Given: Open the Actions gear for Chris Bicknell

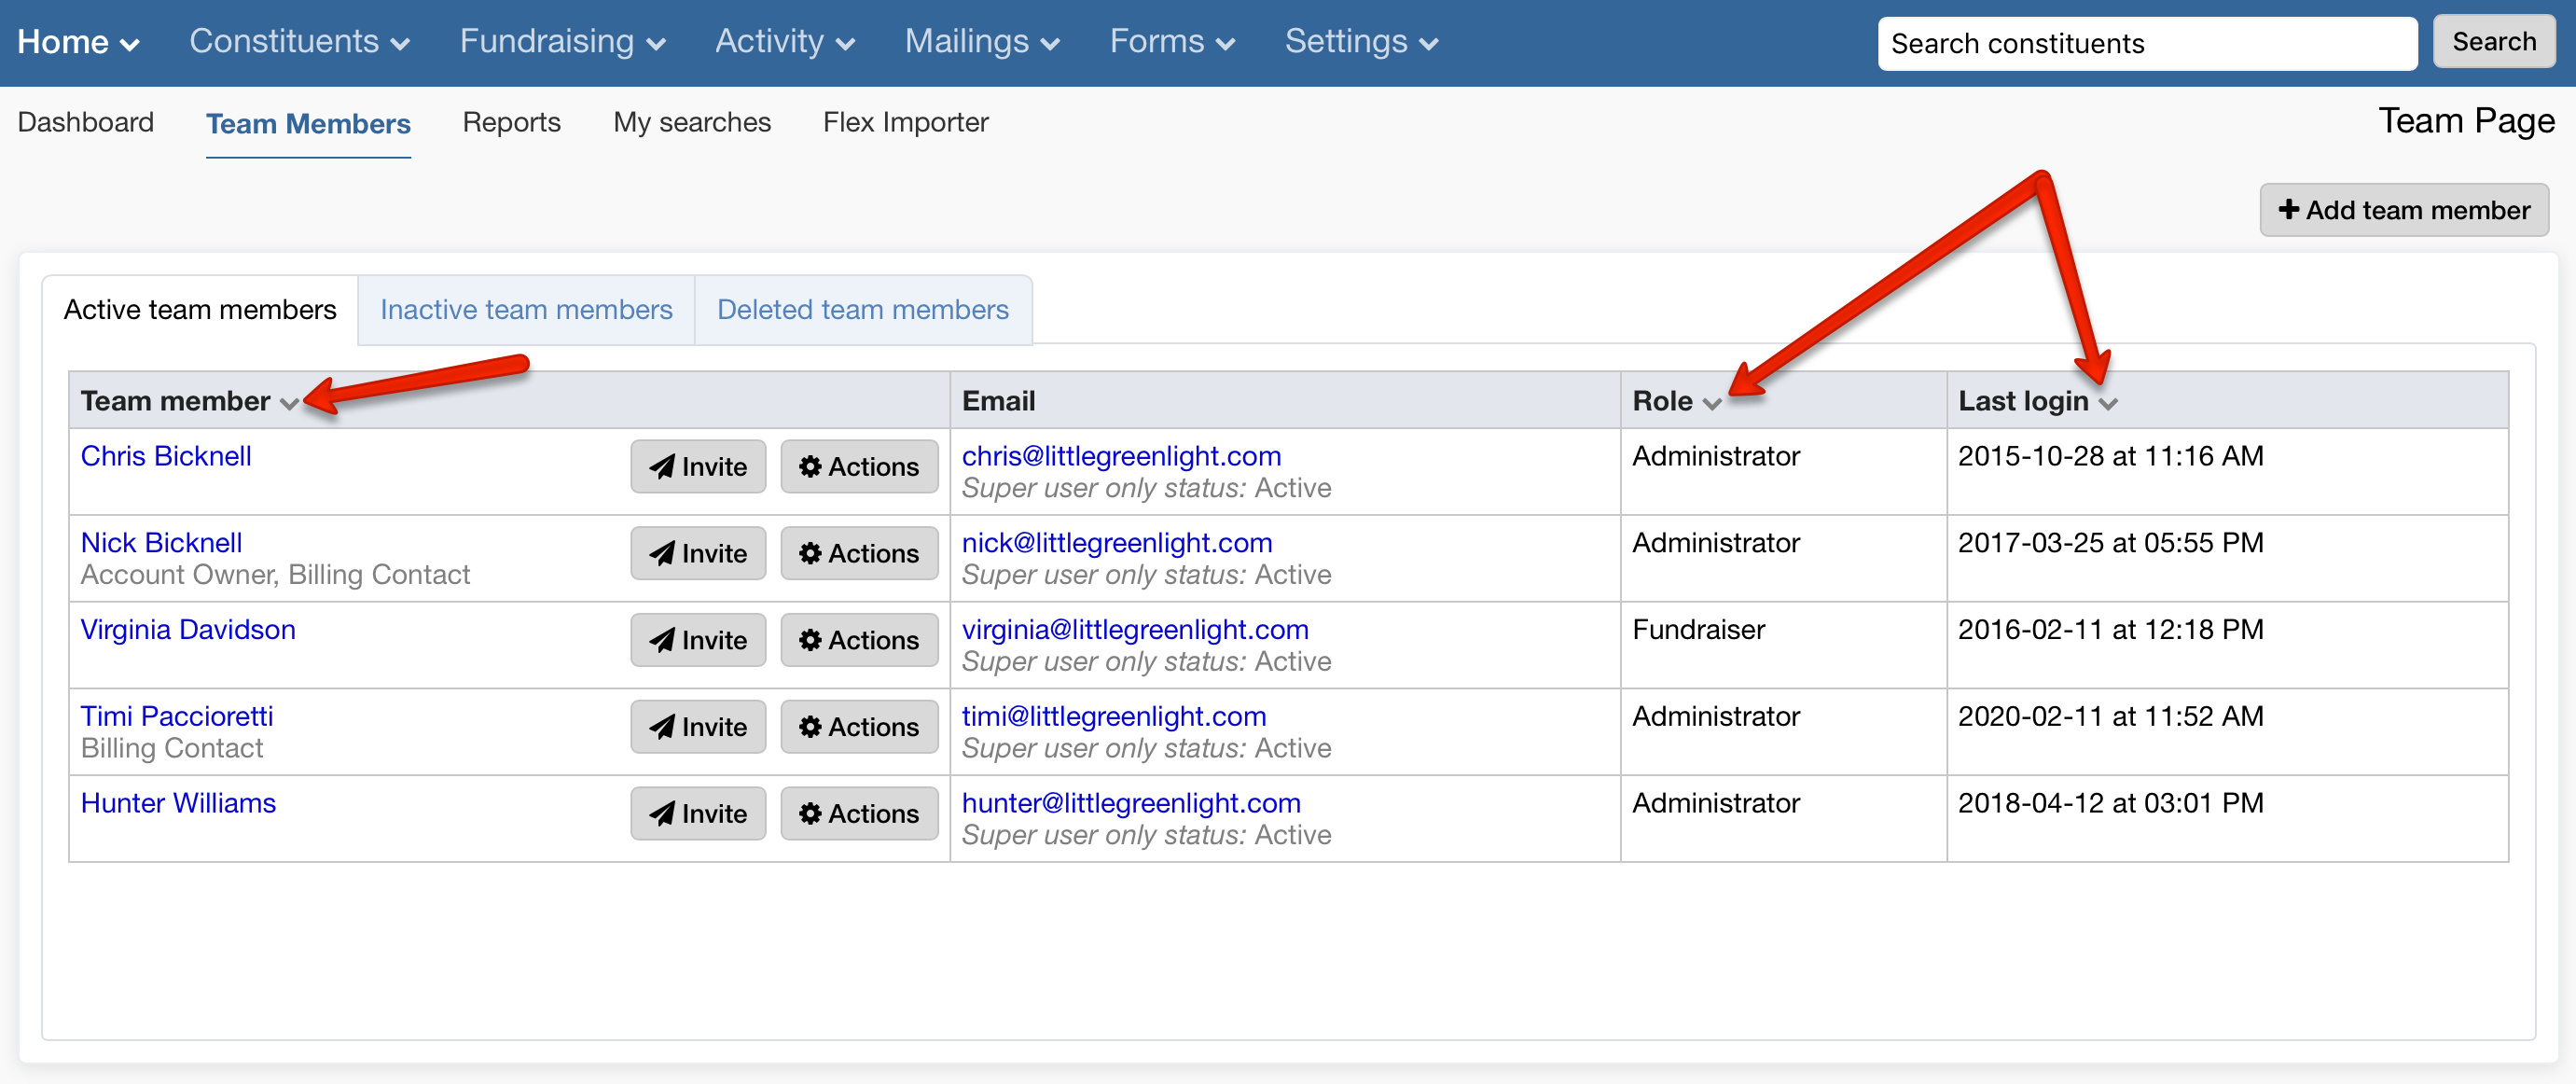Looking at the screenshot, I should (x=812, y=466).
